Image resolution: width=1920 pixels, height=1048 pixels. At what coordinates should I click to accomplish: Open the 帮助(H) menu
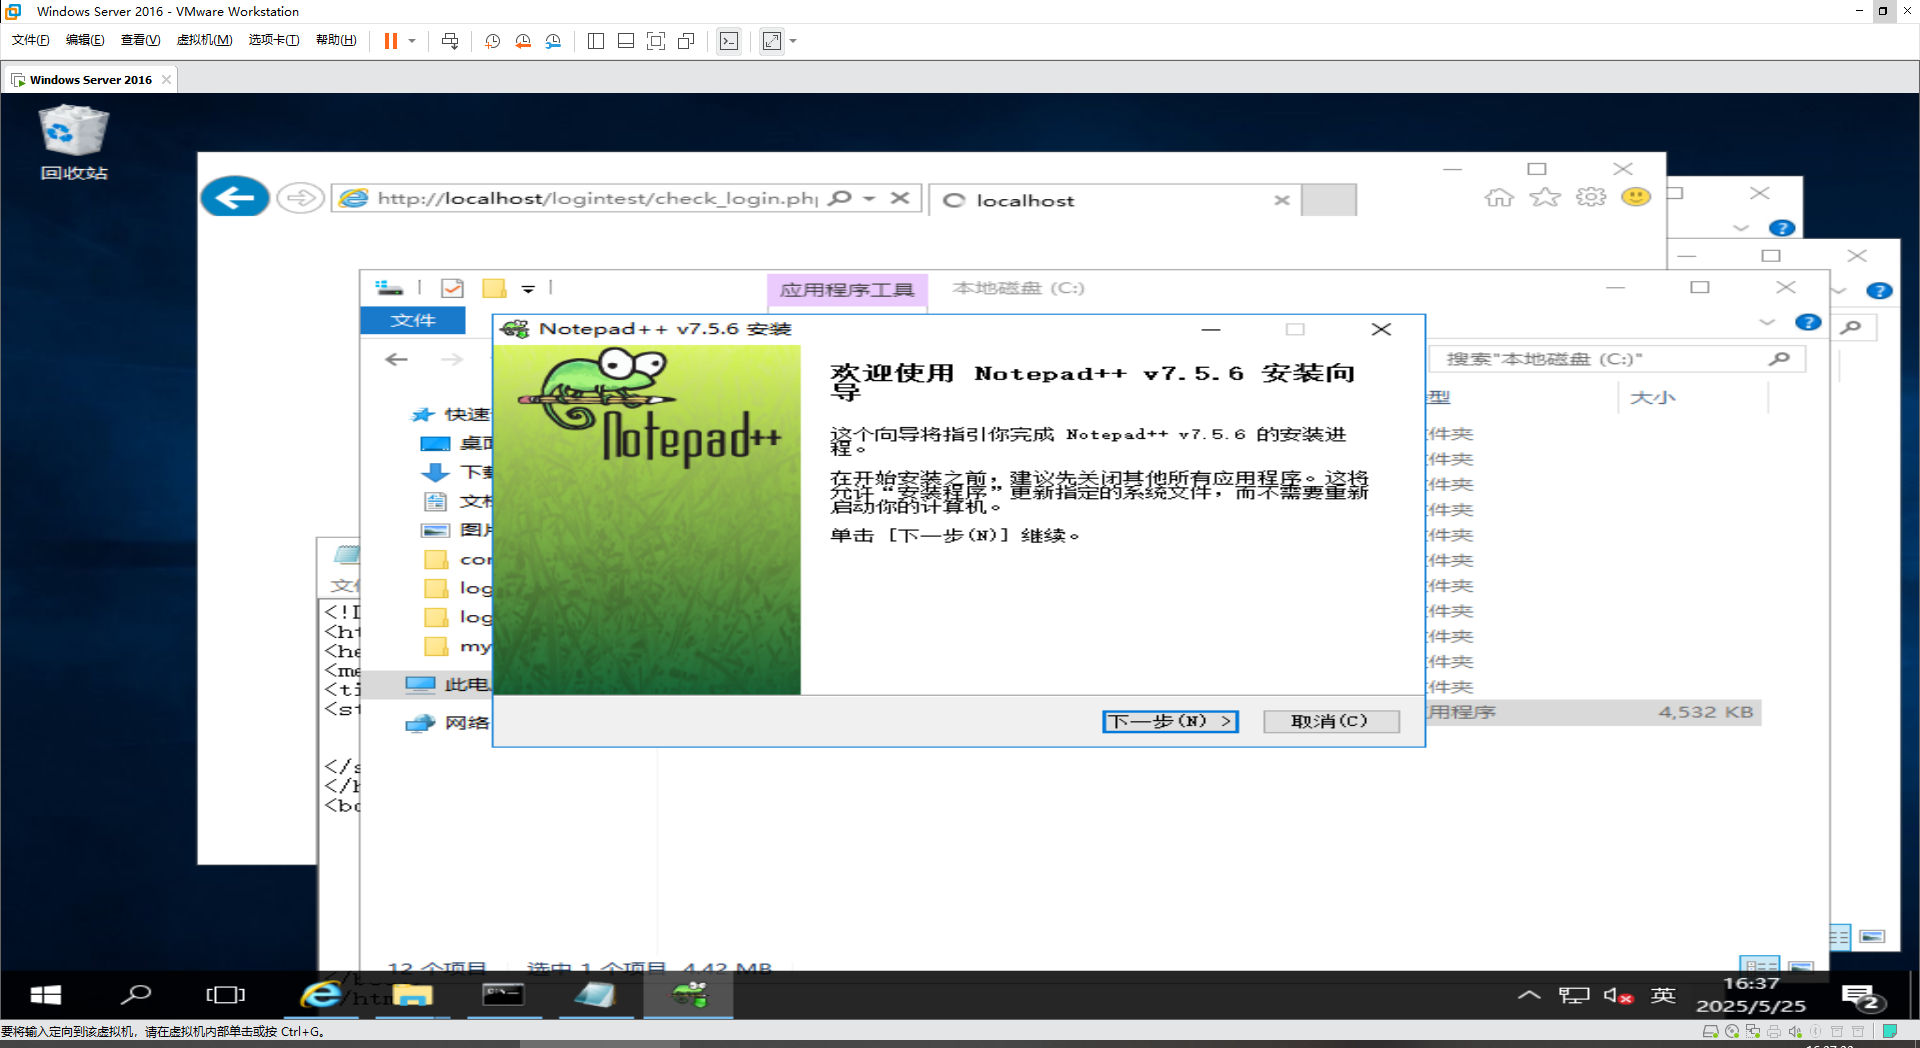(336, 40)
